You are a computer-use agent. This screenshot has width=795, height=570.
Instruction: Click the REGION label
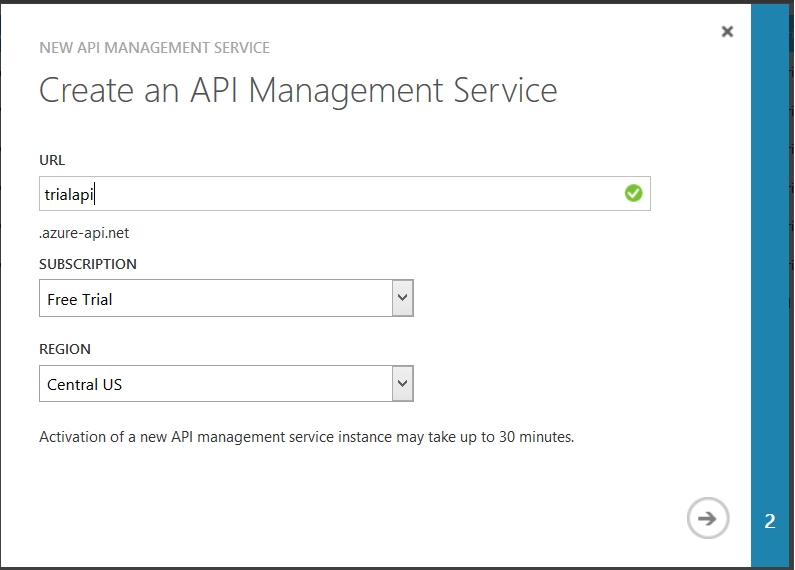pos(65,349)
